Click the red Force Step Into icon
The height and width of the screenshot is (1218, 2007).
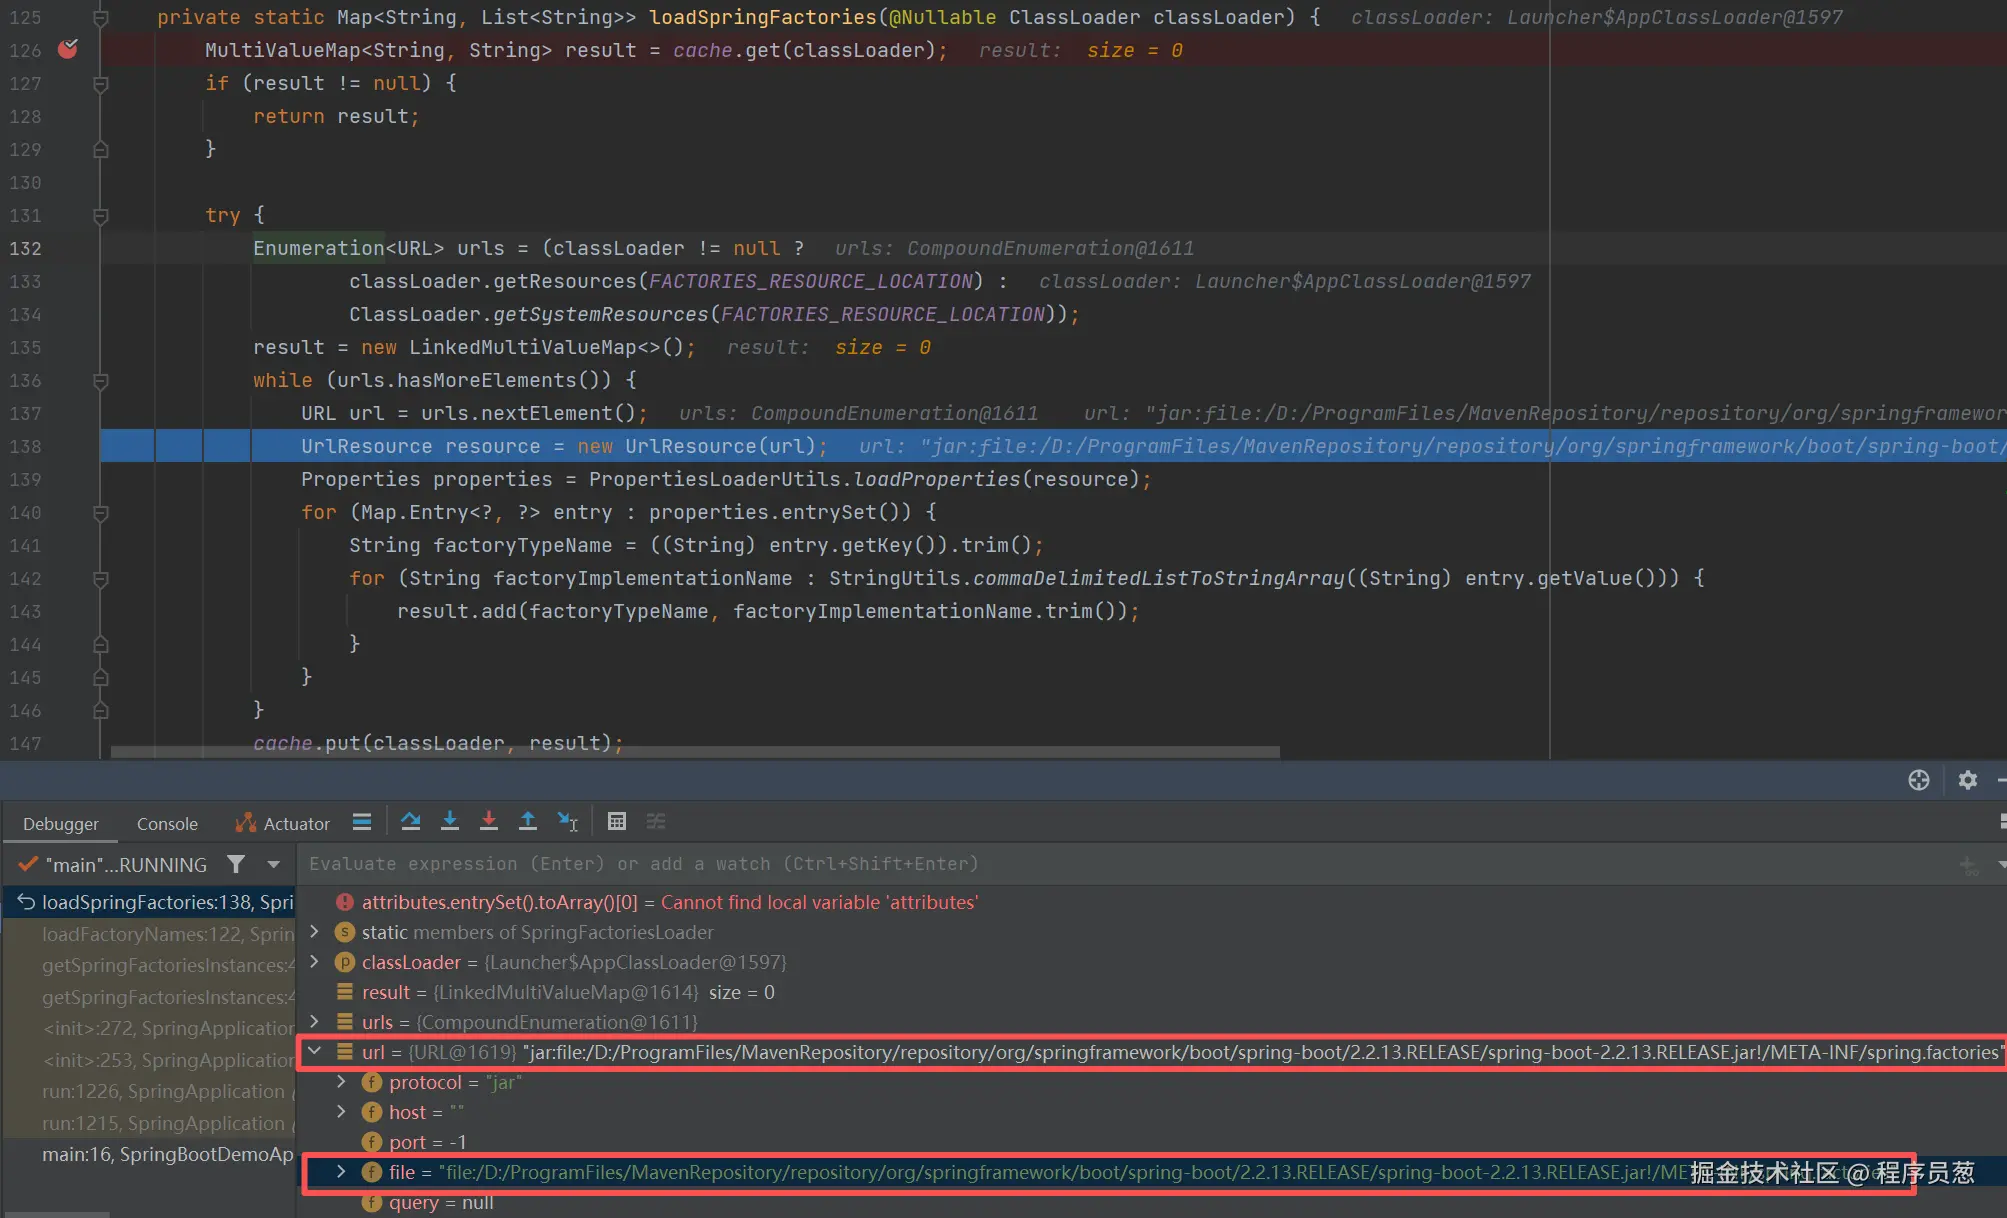pos(489,821)
